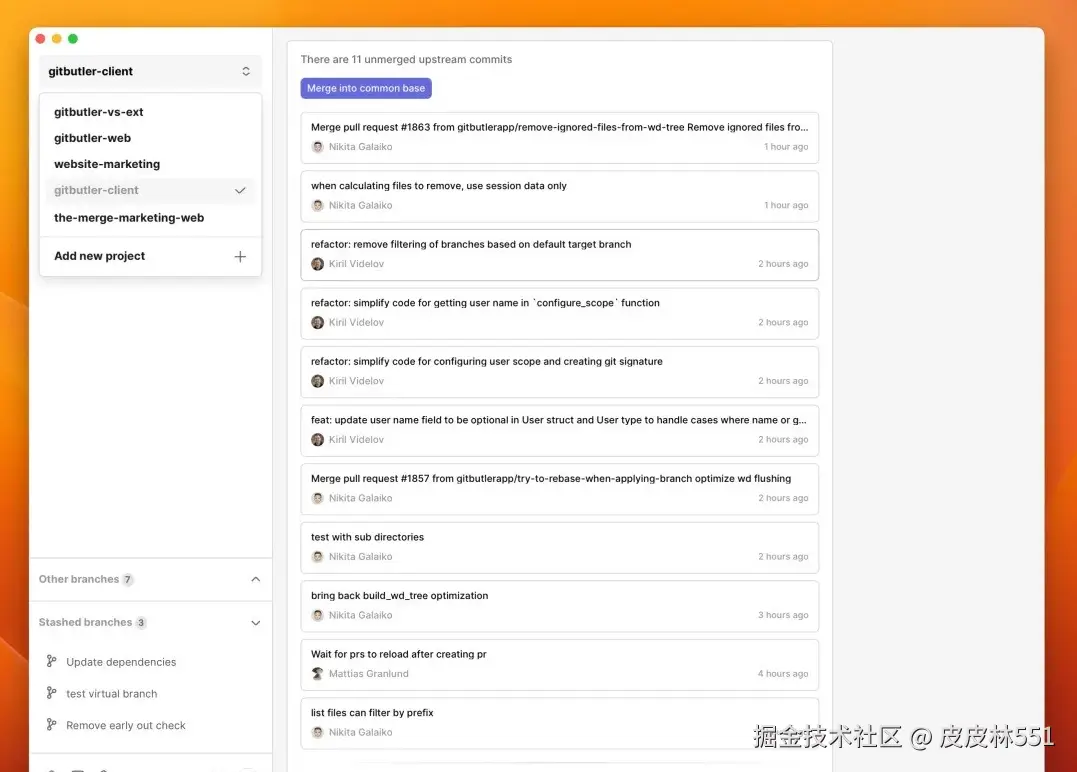
Task: Click the Other branches count badge 7
Action: [128, 580]
